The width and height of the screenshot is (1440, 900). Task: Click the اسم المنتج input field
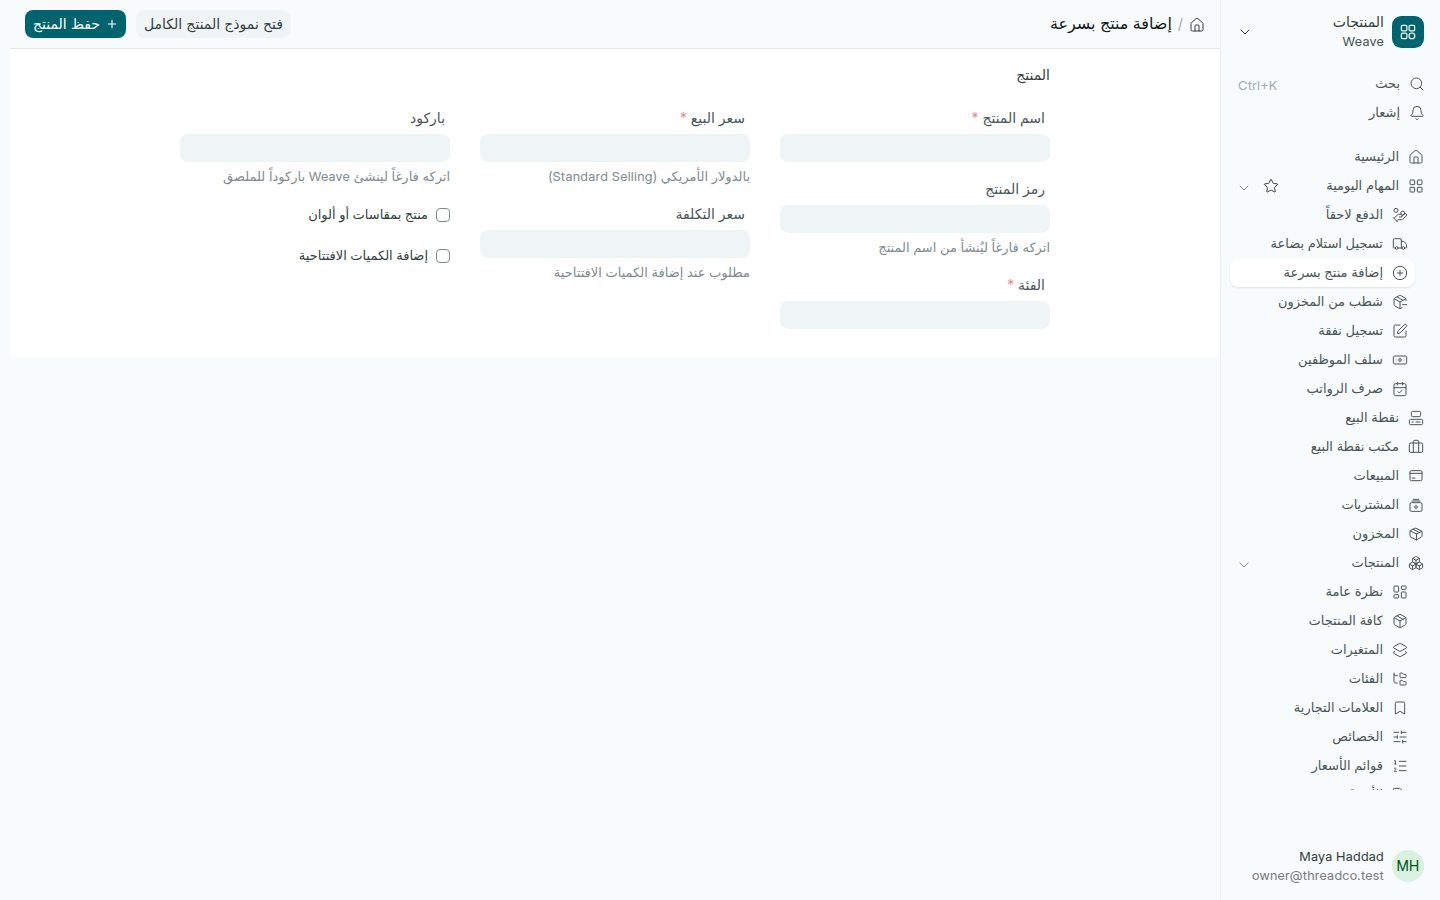[915, 148]
